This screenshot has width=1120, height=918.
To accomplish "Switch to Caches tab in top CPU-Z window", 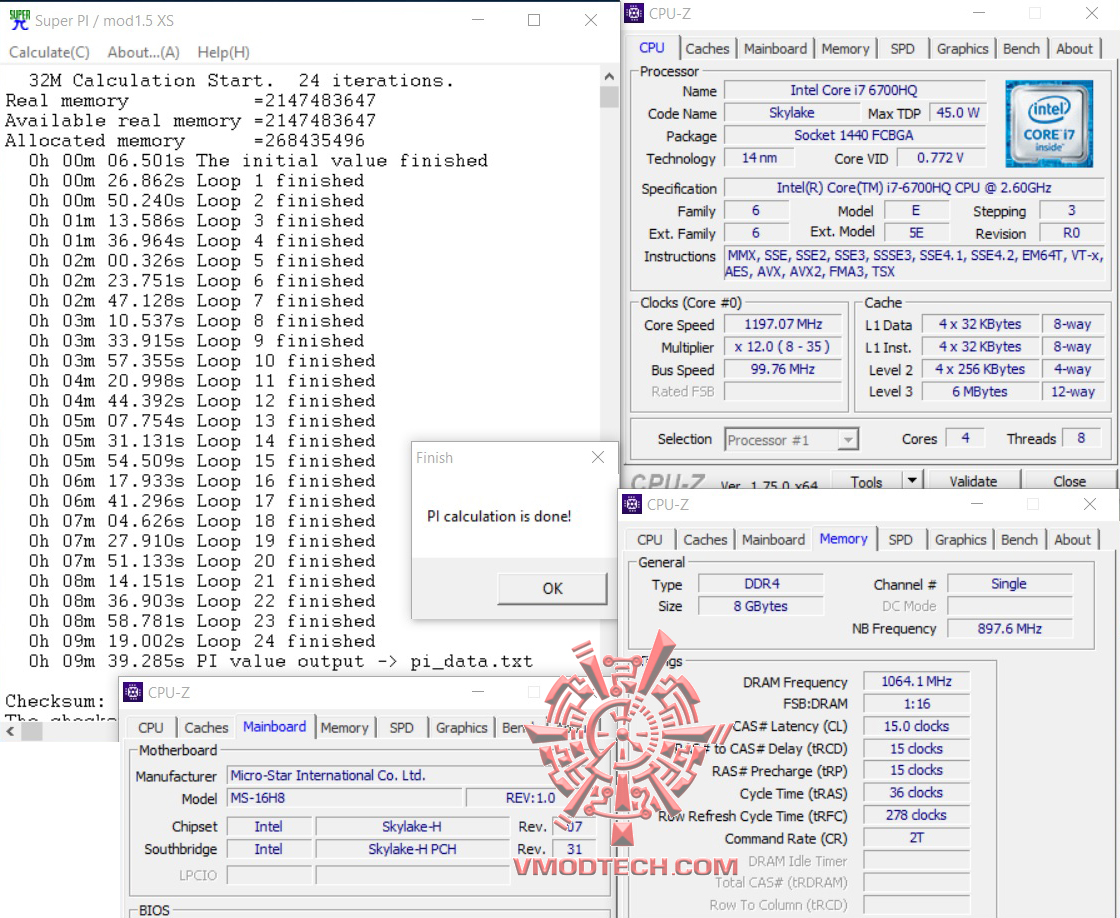I will 707,49.
